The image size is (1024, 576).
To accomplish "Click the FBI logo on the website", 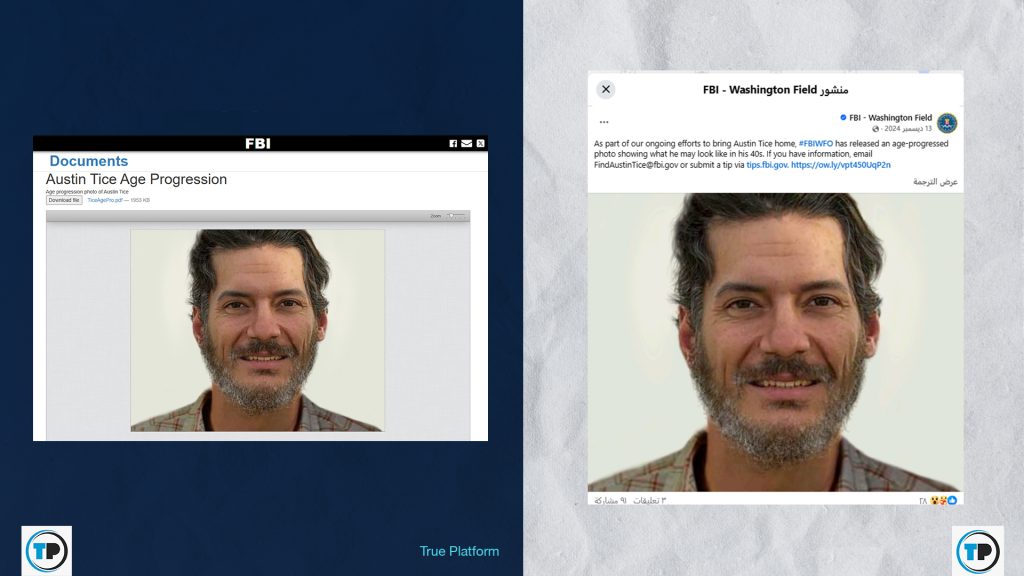I will 258,144.
